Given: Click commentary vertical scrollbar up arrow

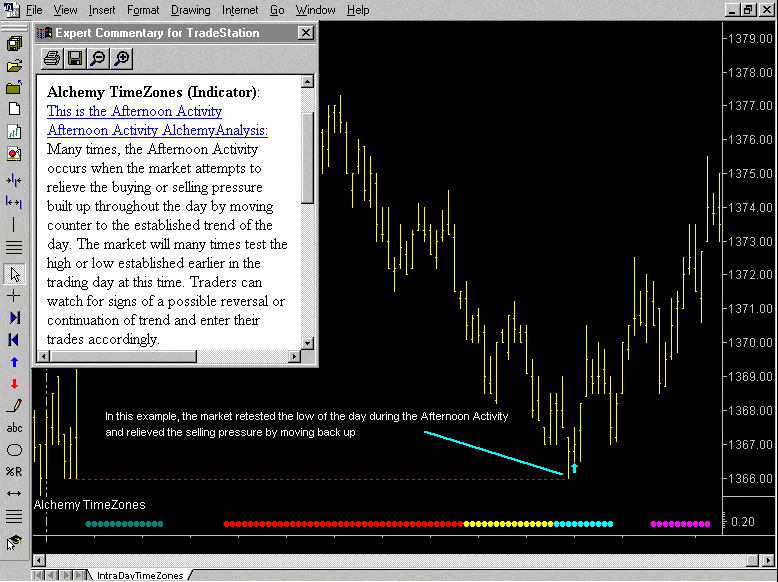Looking at the screenshot, I should tap(307, 81).
